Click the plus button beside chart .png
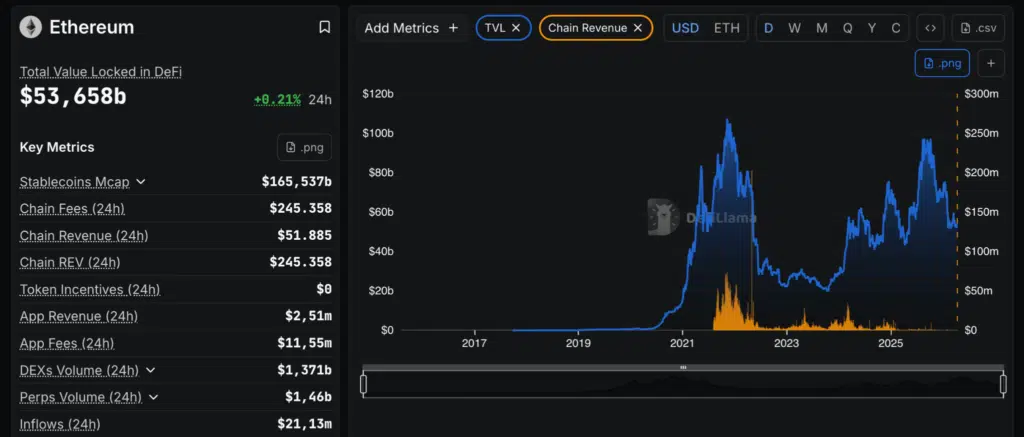The height and width of the screenshot is (437, 1024). [991, 63]
